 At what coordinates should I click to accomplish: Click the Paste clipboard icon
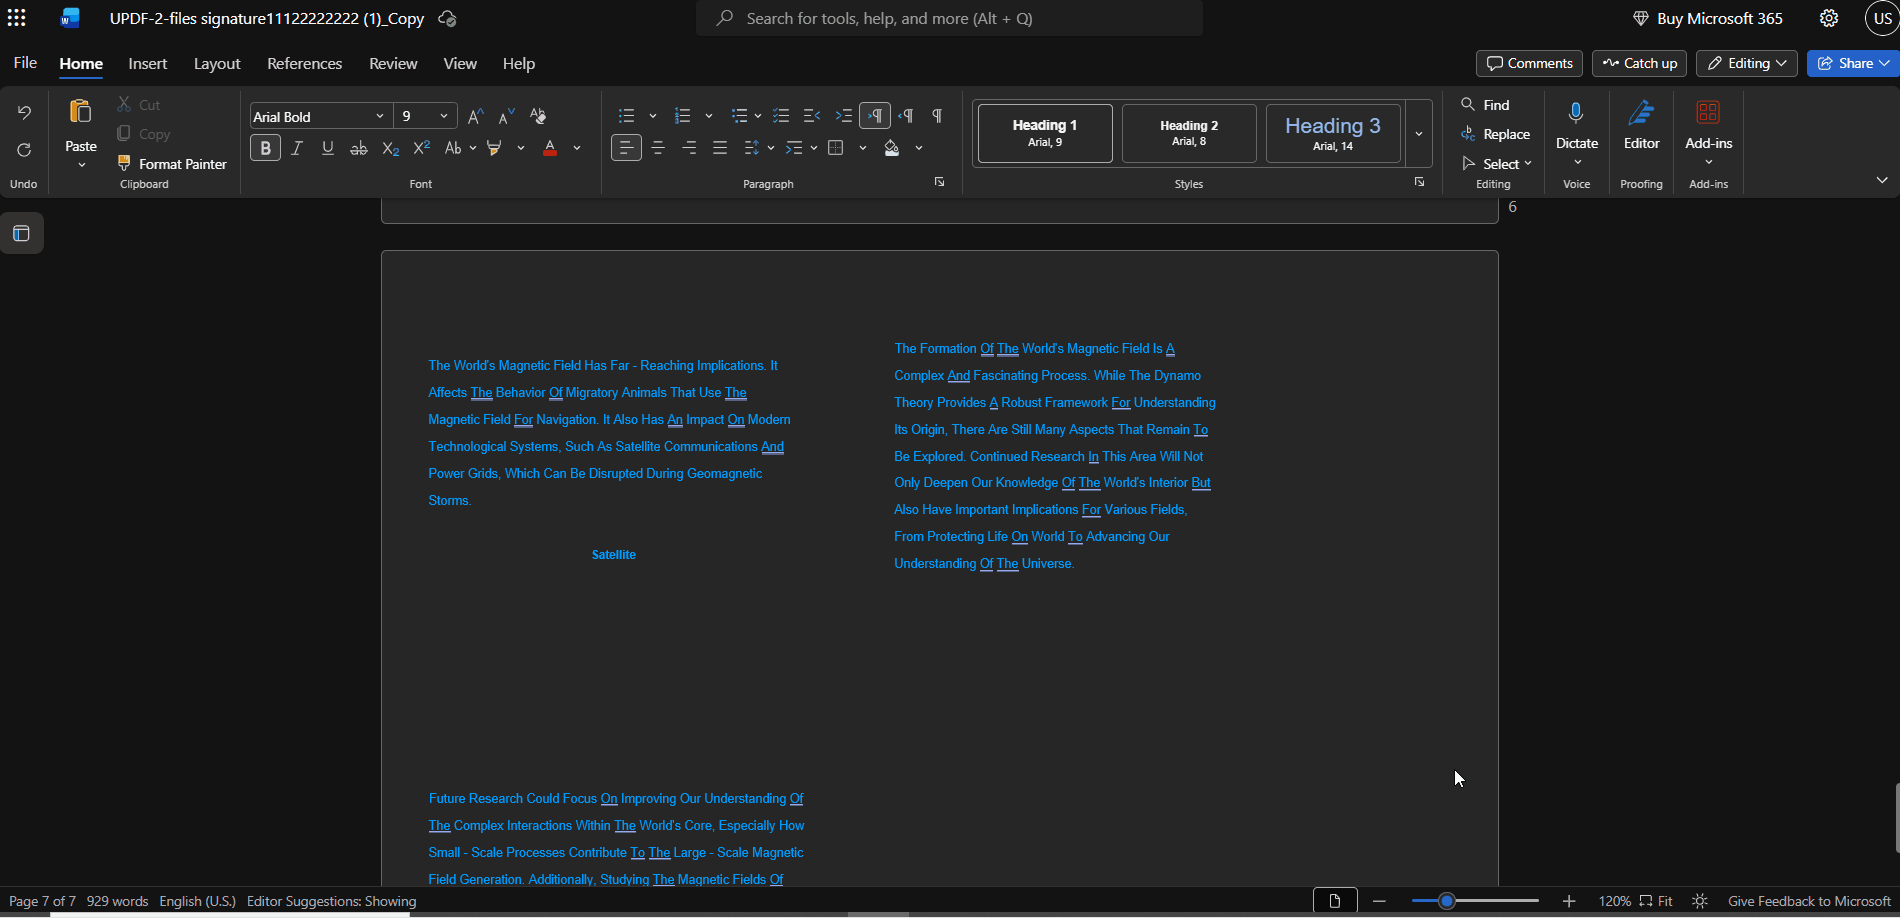(80, 112)
